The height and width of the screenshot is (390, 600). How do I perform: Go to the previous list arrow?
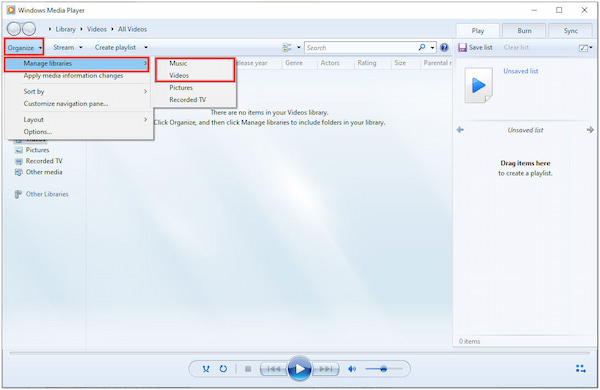click(460, 130)
